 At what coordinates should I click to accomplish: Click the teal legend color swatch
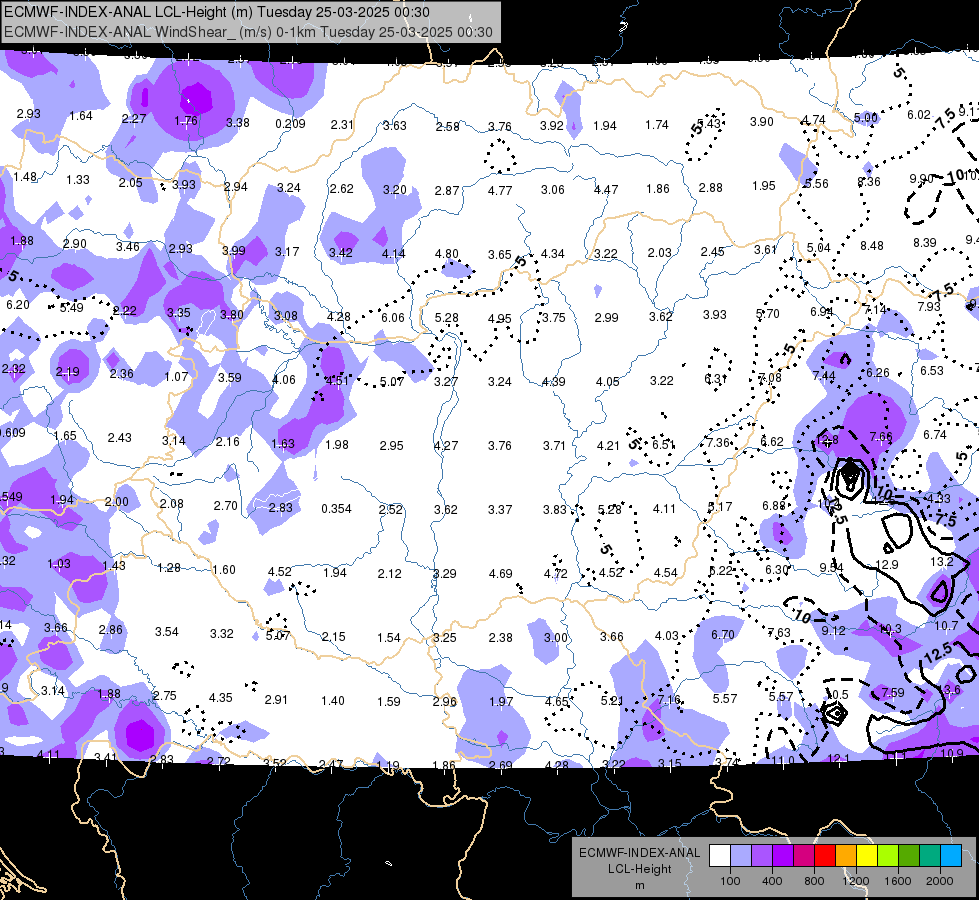(x=930, y=856)
